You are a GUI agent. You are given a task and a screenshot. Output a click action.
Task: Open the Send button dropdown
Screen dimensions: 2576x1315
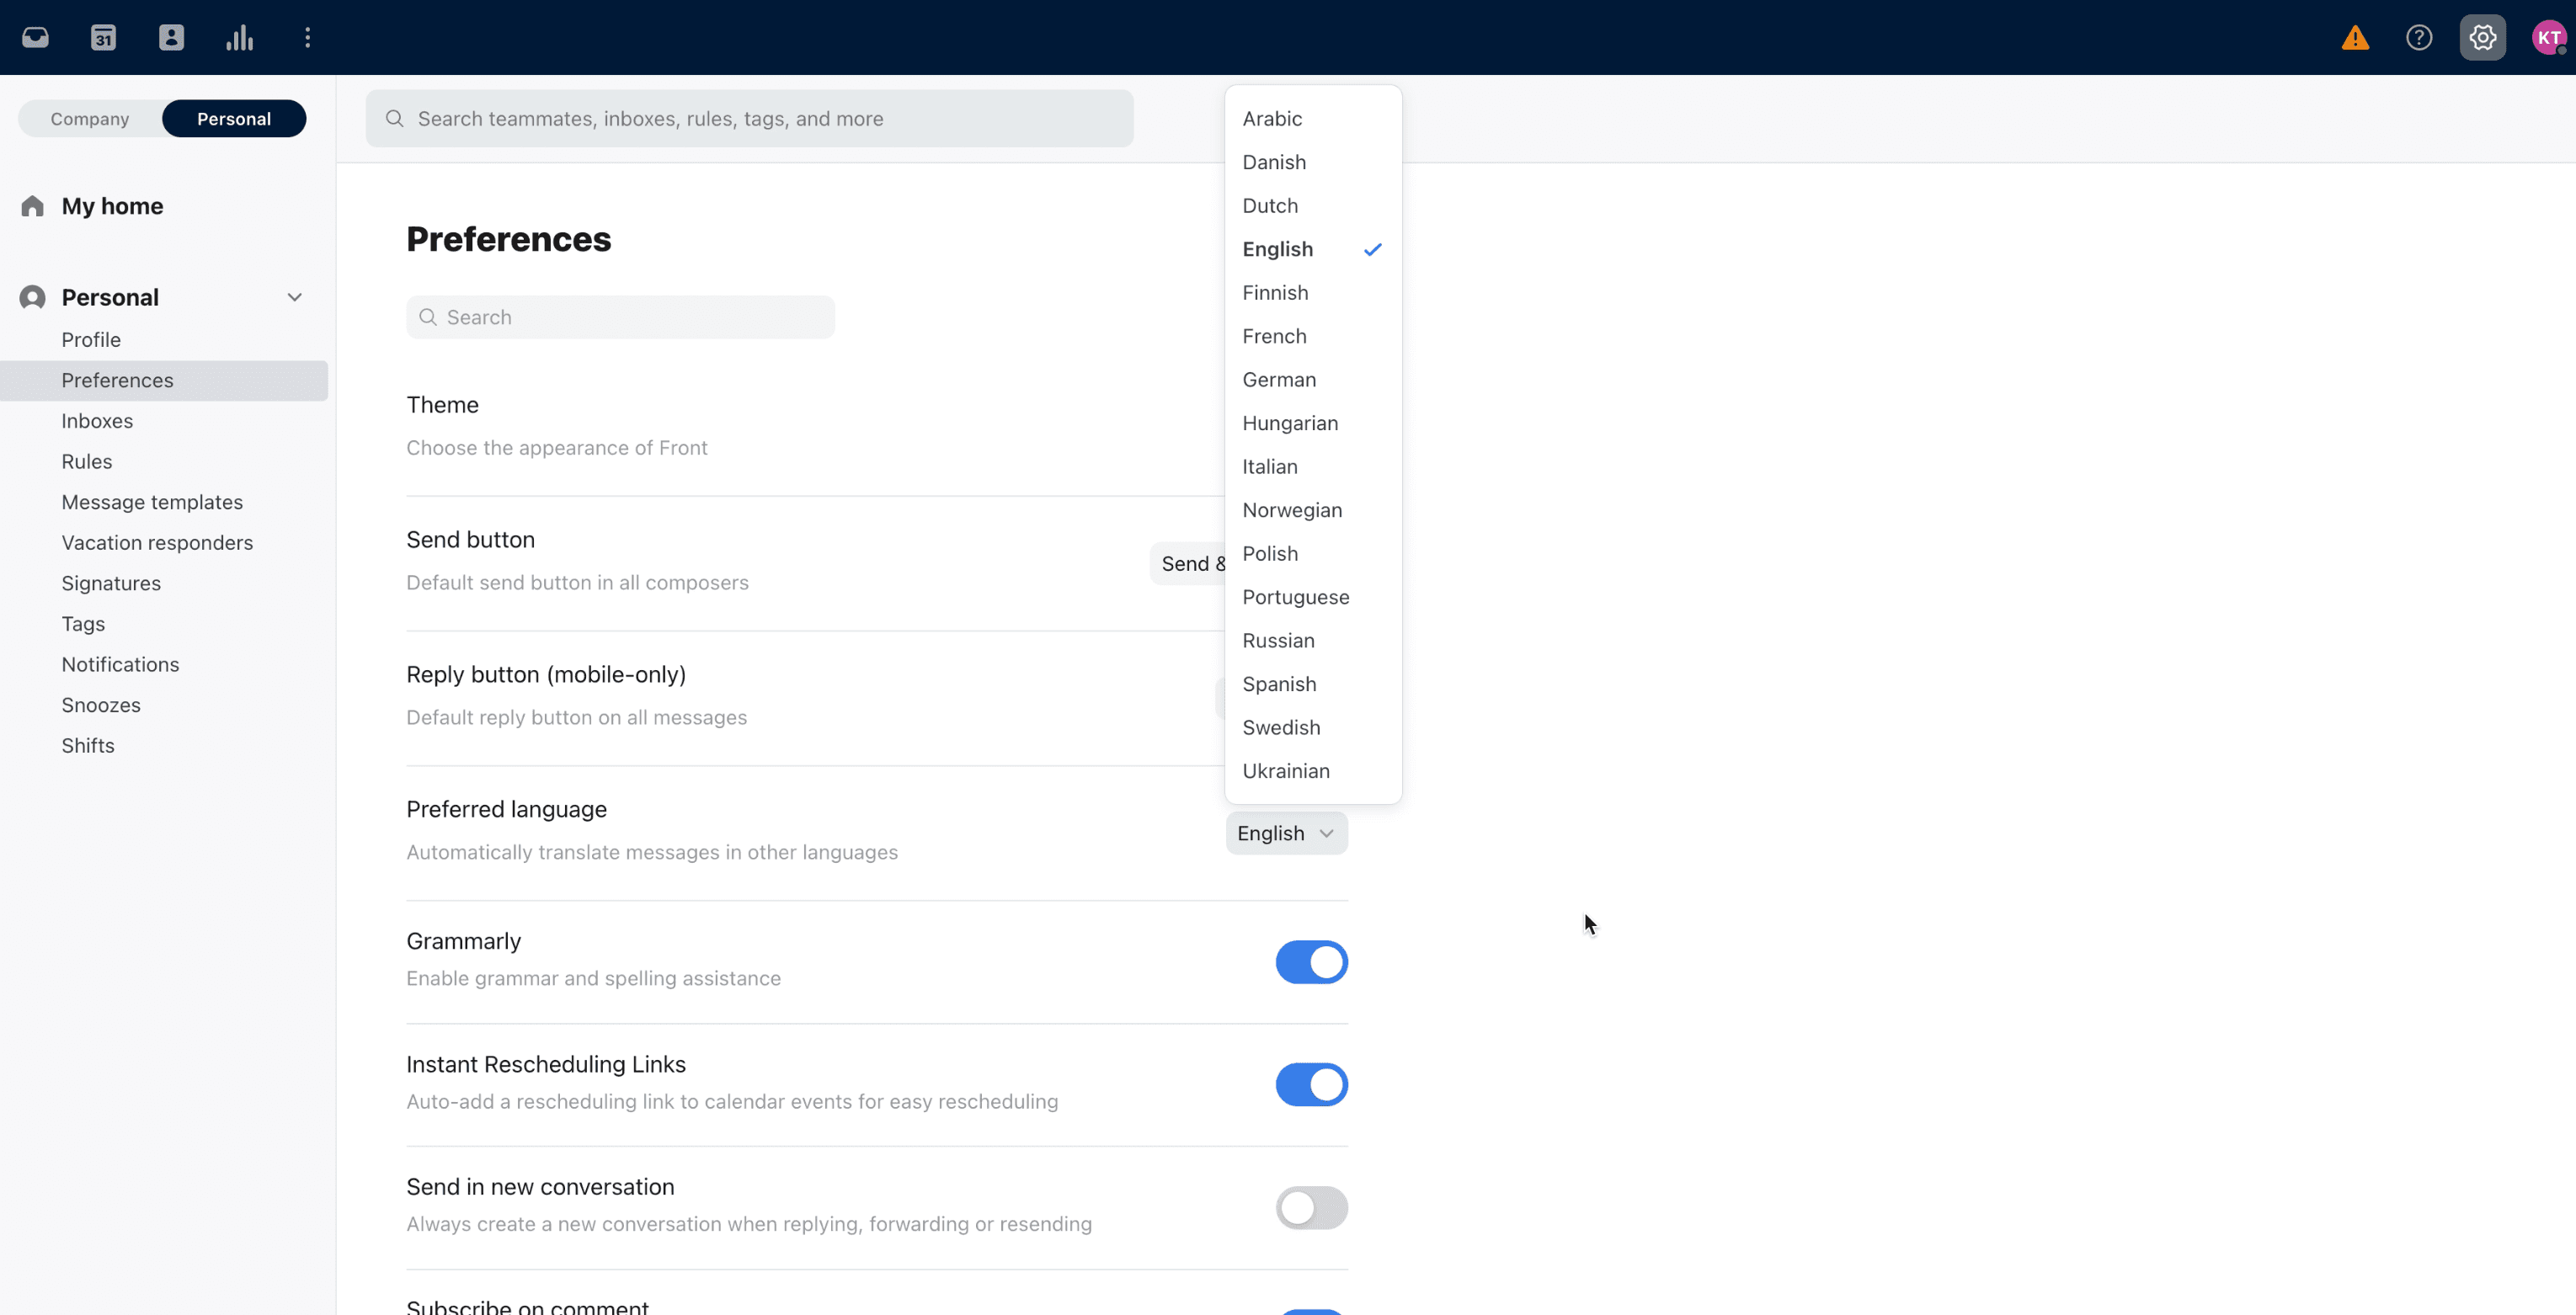click(1188, 564)
